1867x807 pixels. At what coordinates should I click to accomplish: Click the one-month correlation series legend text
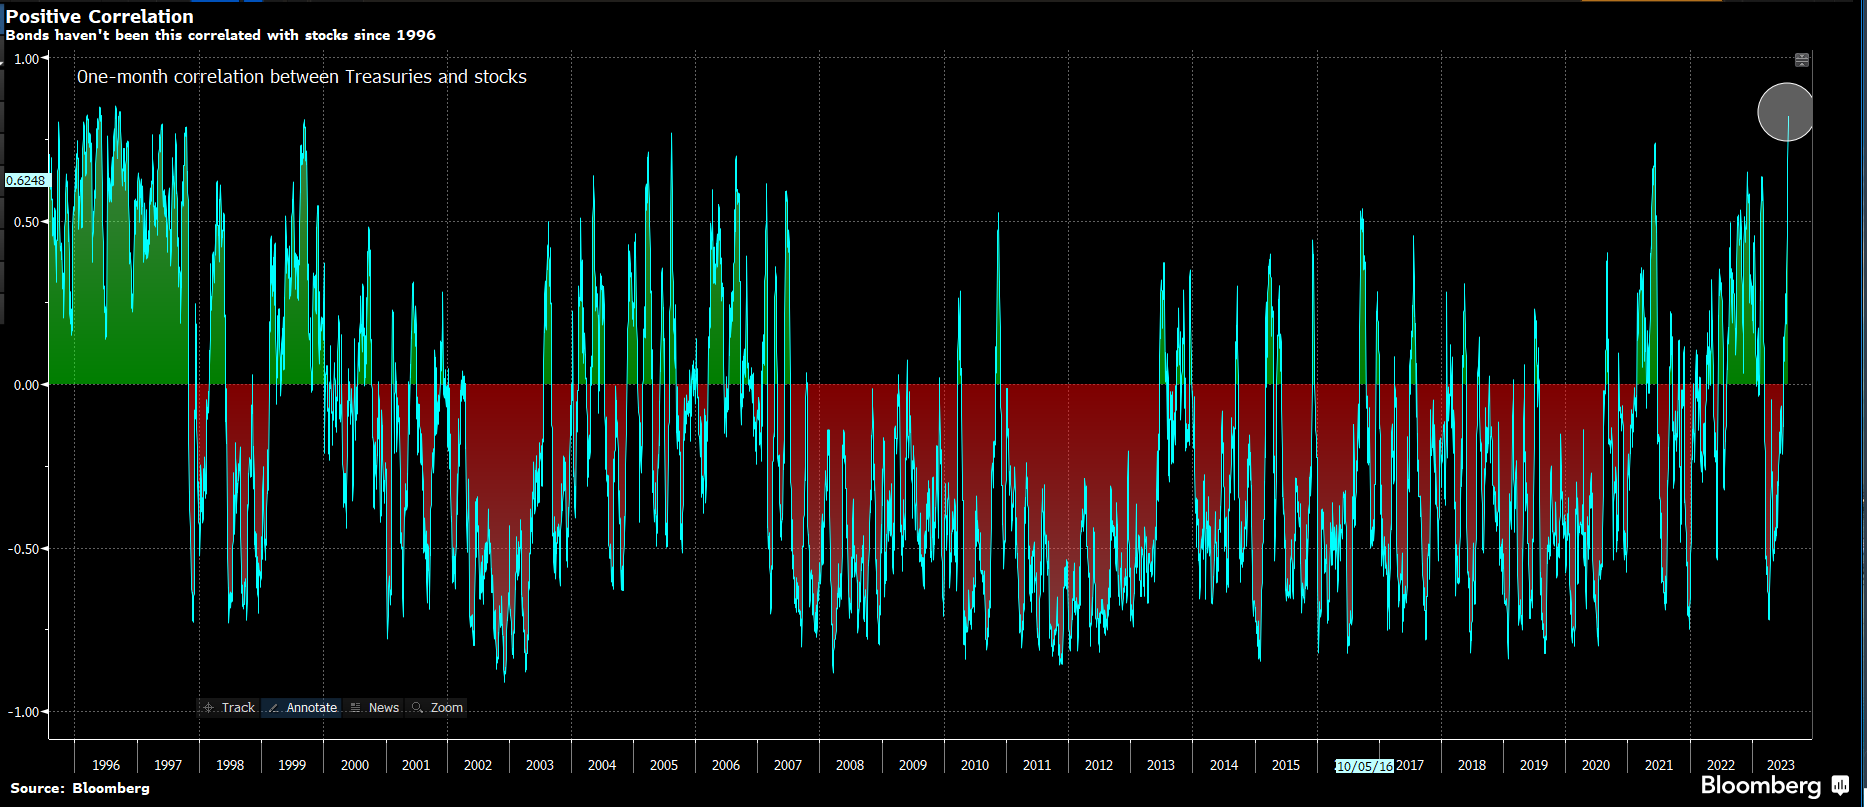302,77
